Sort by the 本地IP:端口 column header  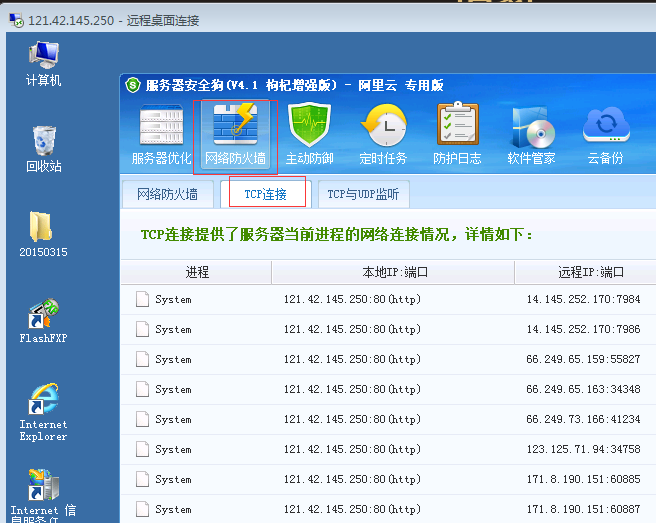tap(393, 272)
